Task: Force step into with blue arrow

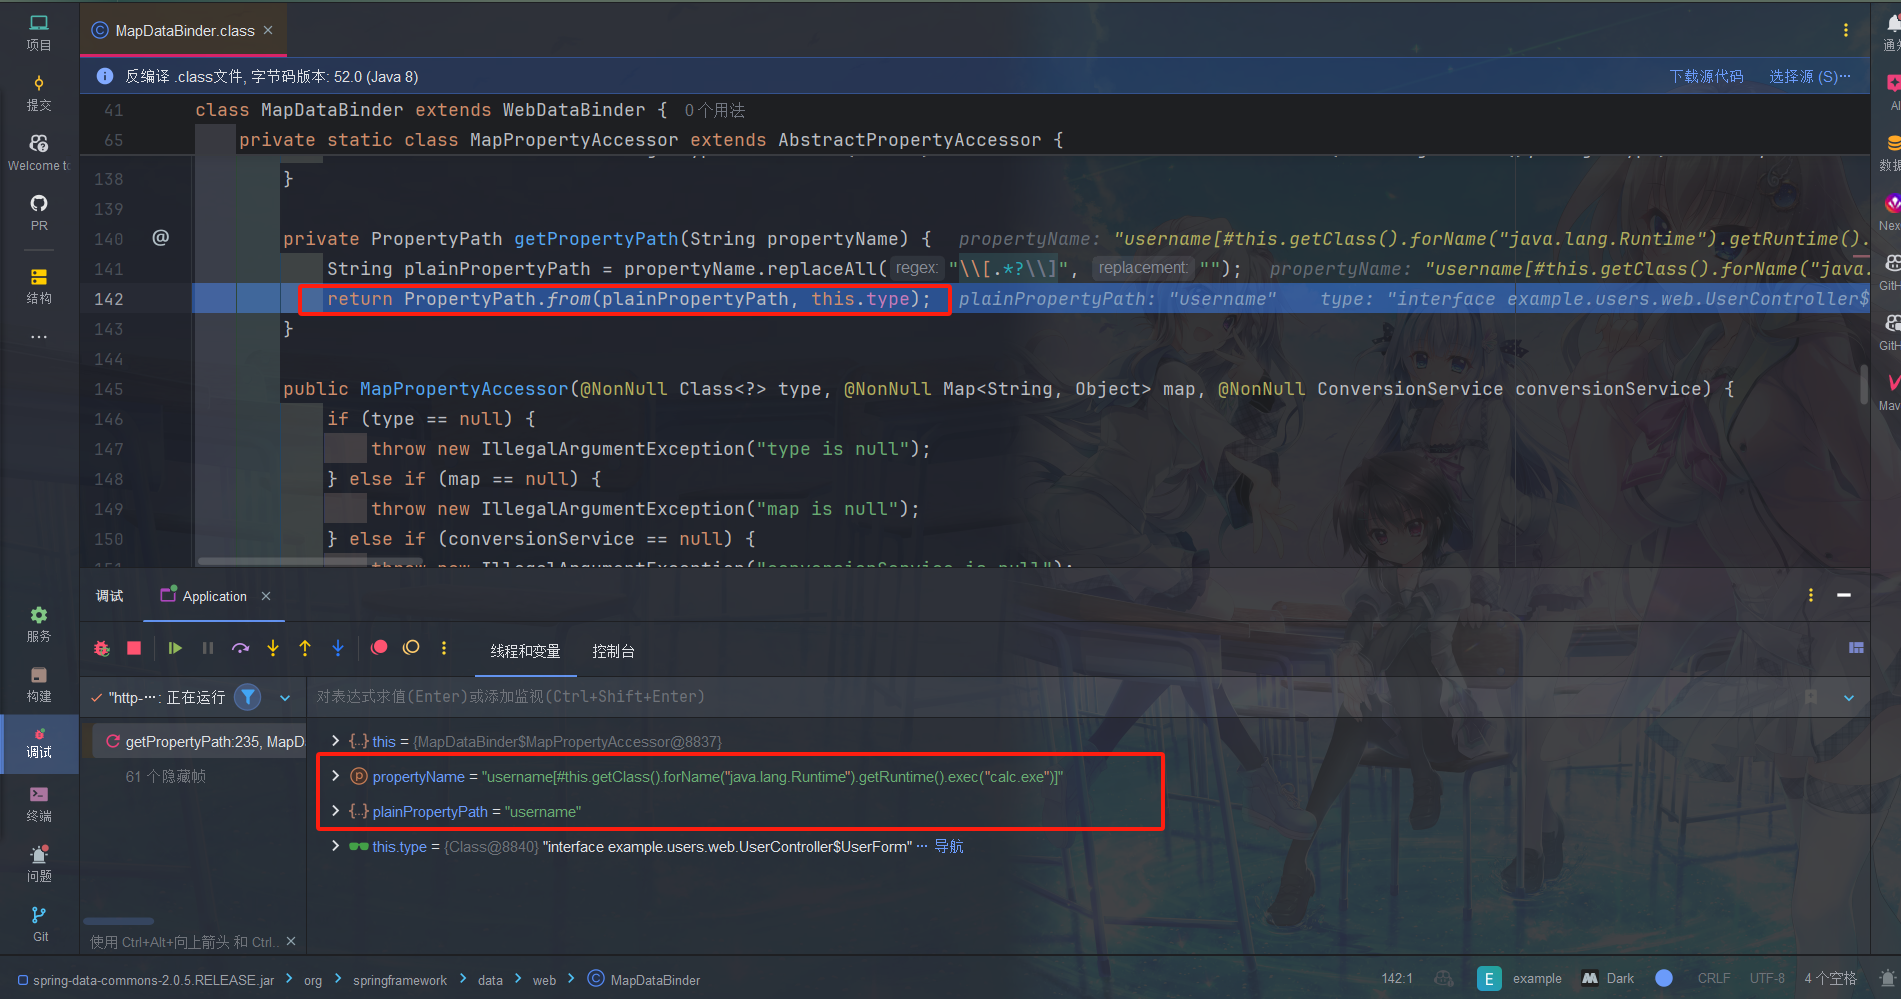Action: [338, 648]
